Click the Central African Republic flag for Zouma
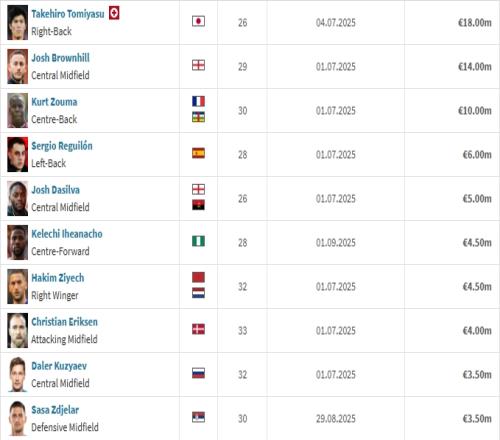 198,117
